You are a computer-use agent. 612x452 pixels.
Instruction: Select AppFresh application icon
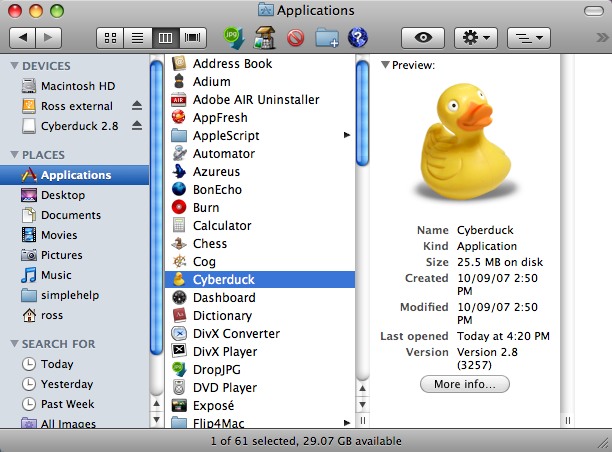(179, 117)
